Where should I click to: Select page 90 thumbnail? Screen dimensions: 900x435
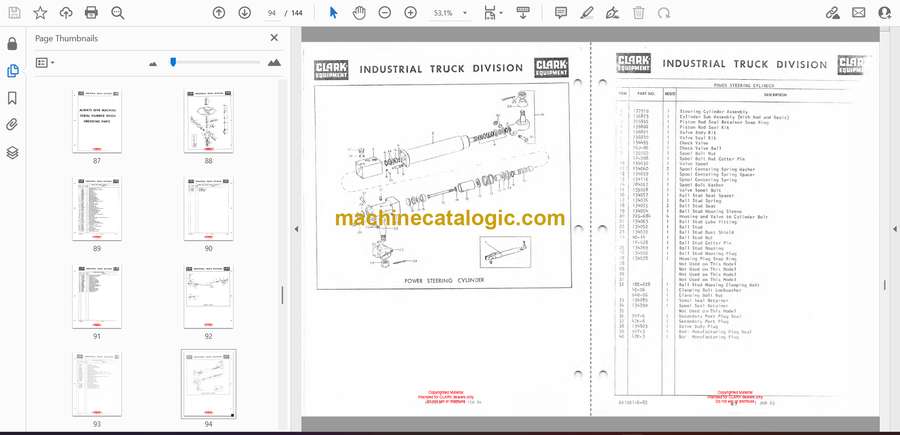click(x=208, y=208)
